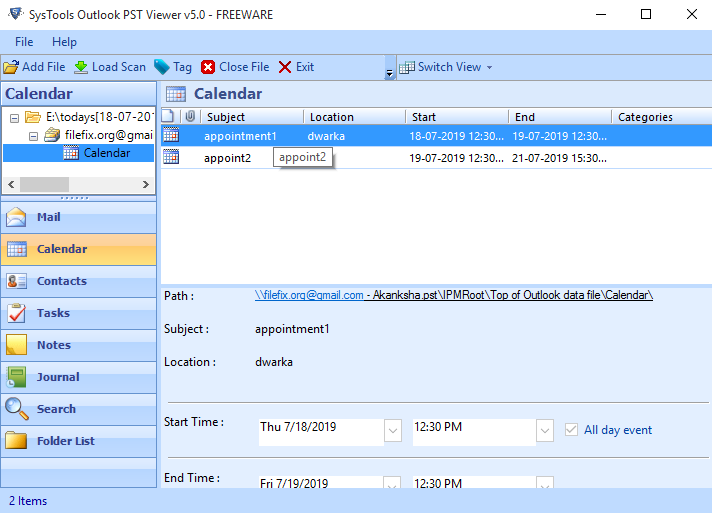712x513 pixels.
Task: Select the appointment1 subject cell
Action: pyautogui.click(x=240, y=136)
